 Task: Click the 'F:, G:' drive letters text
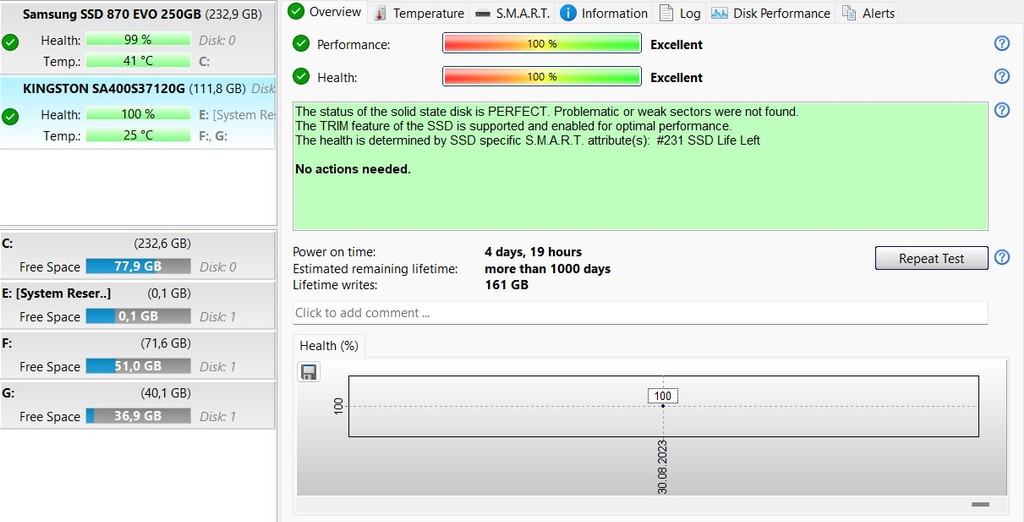tap(213, 136)
